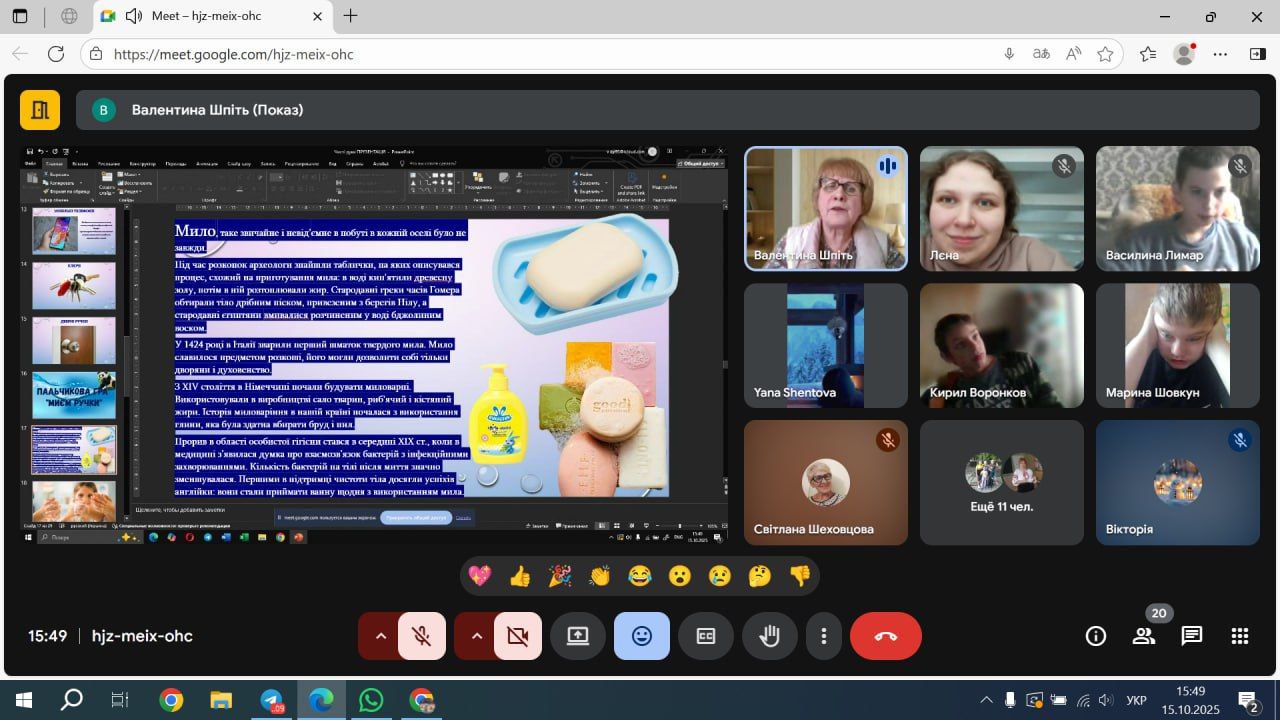The width and height of the screenshot is (1280, 720).
Task: Open a new browser tab
Action: (x=350, y=17)
